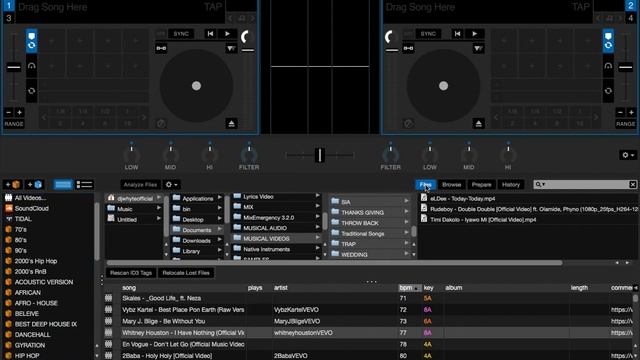Click the Analyze Files button
The height and width of the screenshot is (360, 640).
point(140,185)
